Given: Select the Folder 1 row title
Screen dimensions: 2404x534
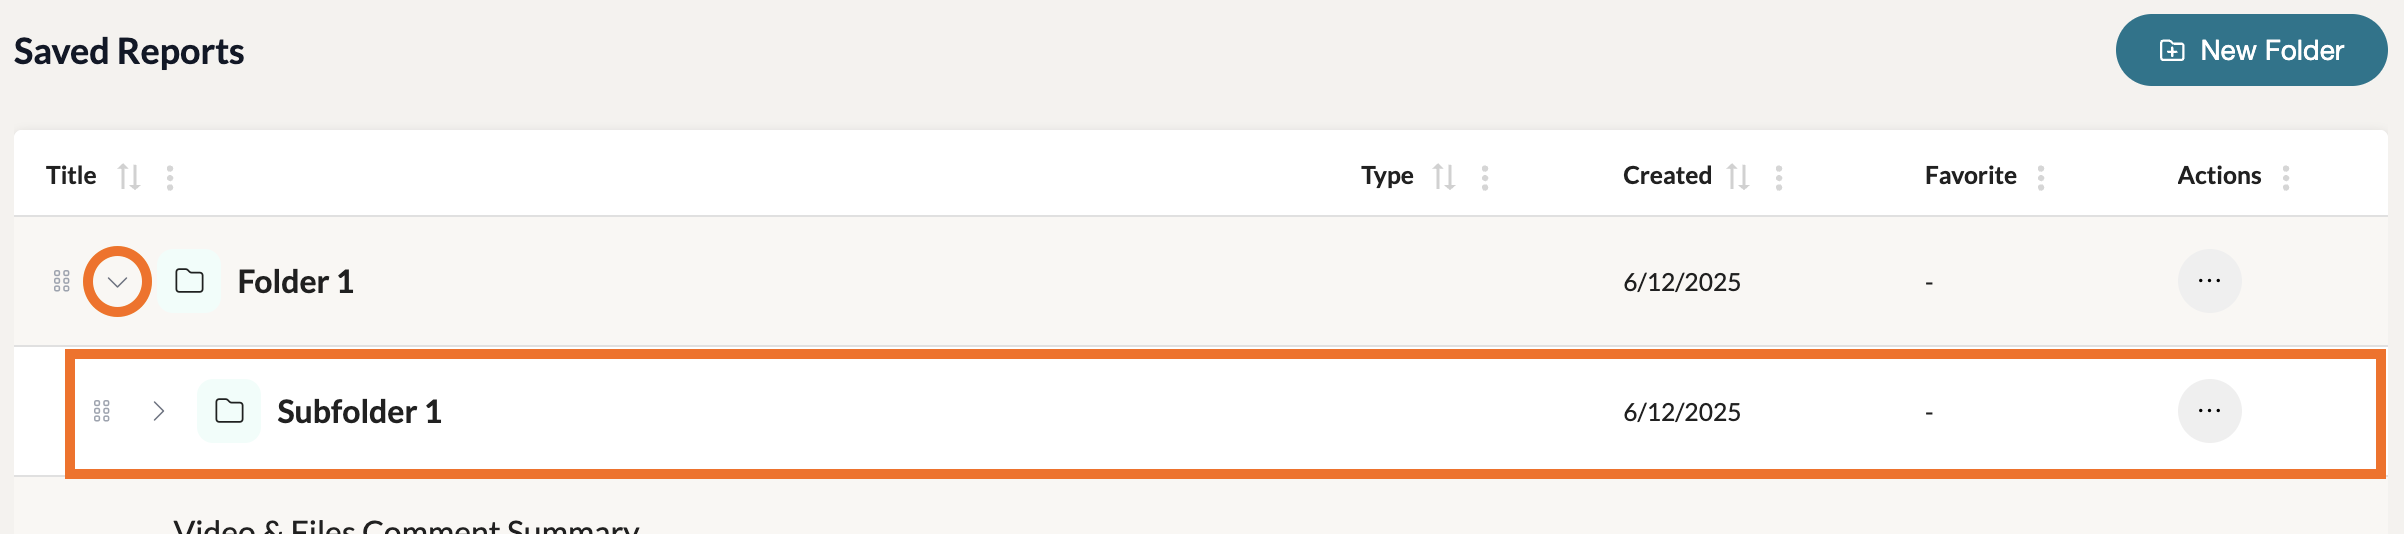Looking at the screenshot, I should (x=295, y=282).
